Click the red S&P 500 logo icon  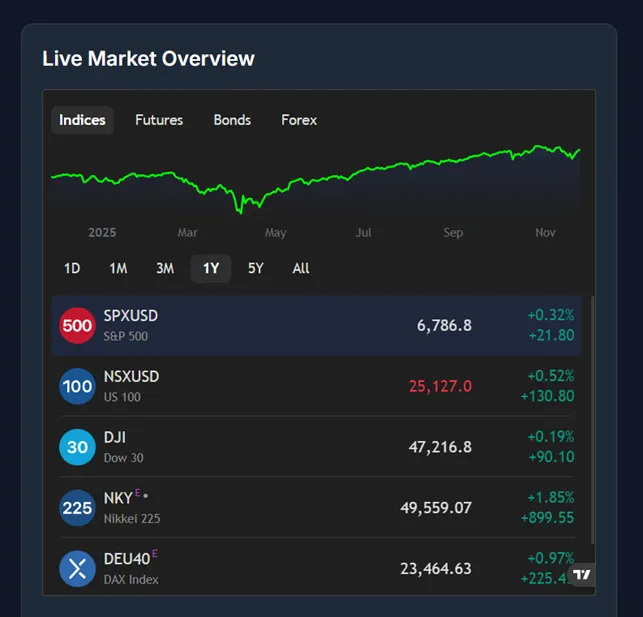click(x=77, y=326)
